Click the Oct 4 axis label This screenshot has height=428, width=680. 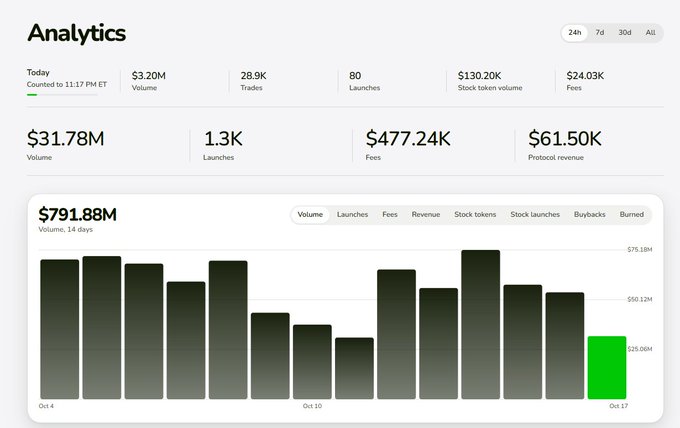(46, 406)
